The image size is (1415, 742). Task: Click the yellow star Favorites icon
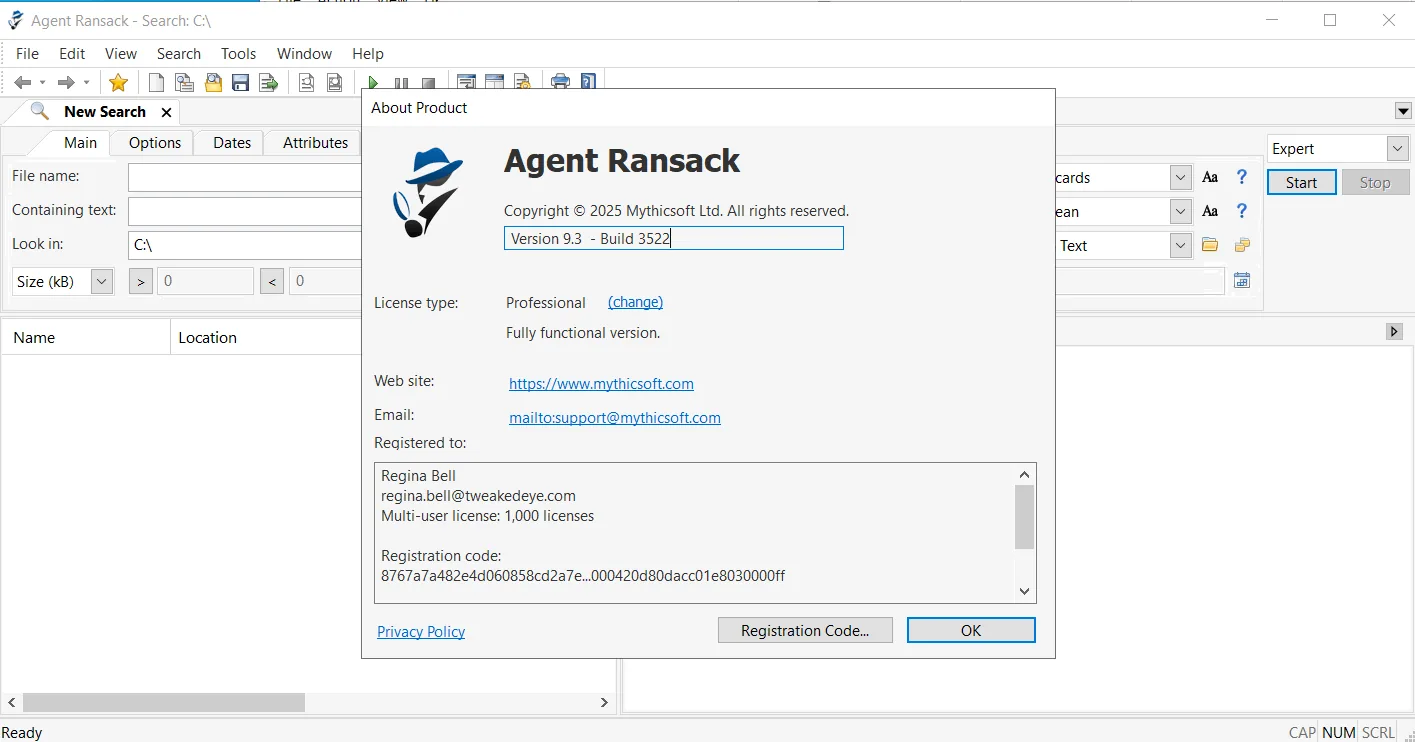tap(118, 82)
